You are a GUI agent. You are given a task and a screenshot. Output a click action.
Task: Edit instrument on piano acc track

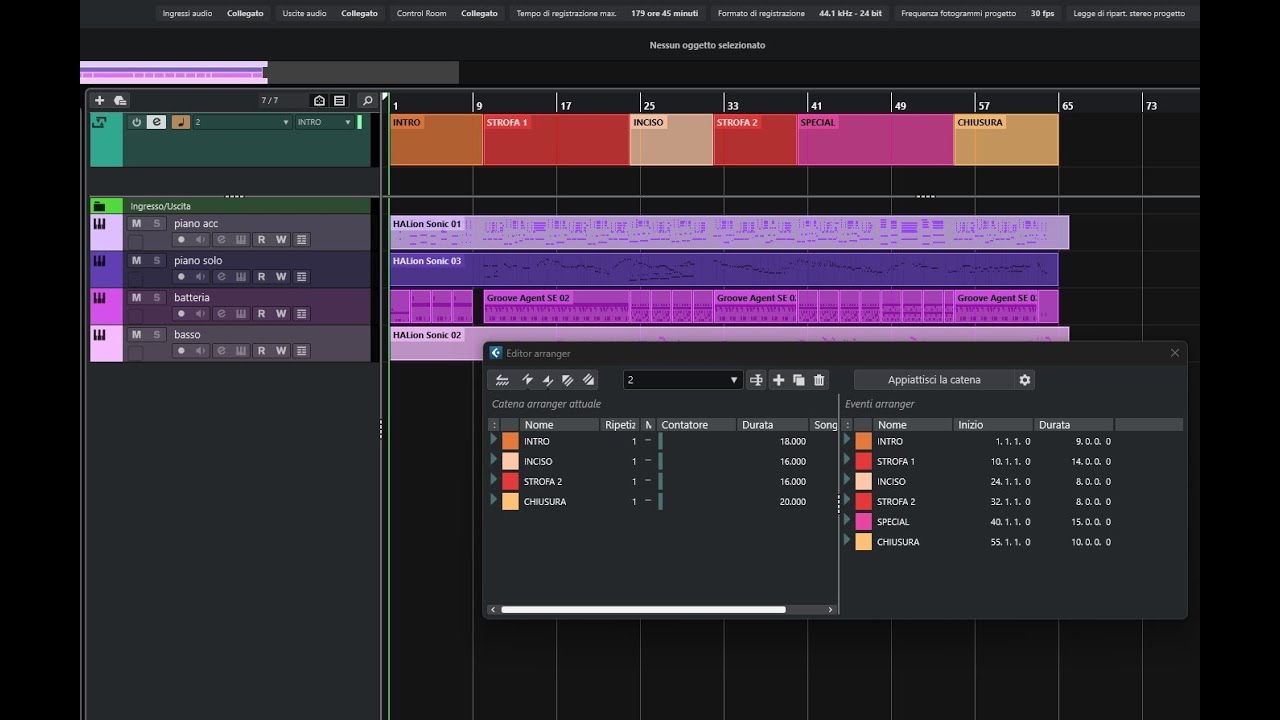[239, 240]
